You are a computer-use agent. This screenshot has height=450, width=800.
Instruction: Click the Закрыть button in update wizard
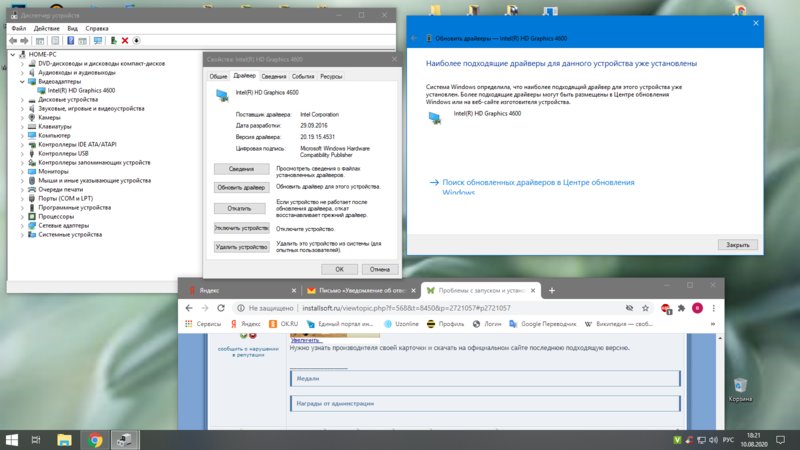(738, 245)
